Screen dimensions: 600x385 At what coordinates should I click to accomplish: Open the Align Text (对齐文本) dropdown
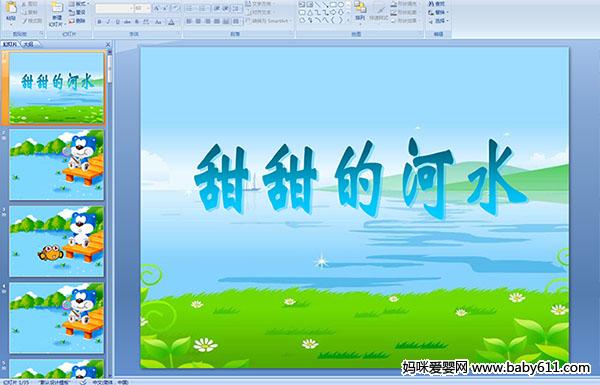[x=260, y=12]
